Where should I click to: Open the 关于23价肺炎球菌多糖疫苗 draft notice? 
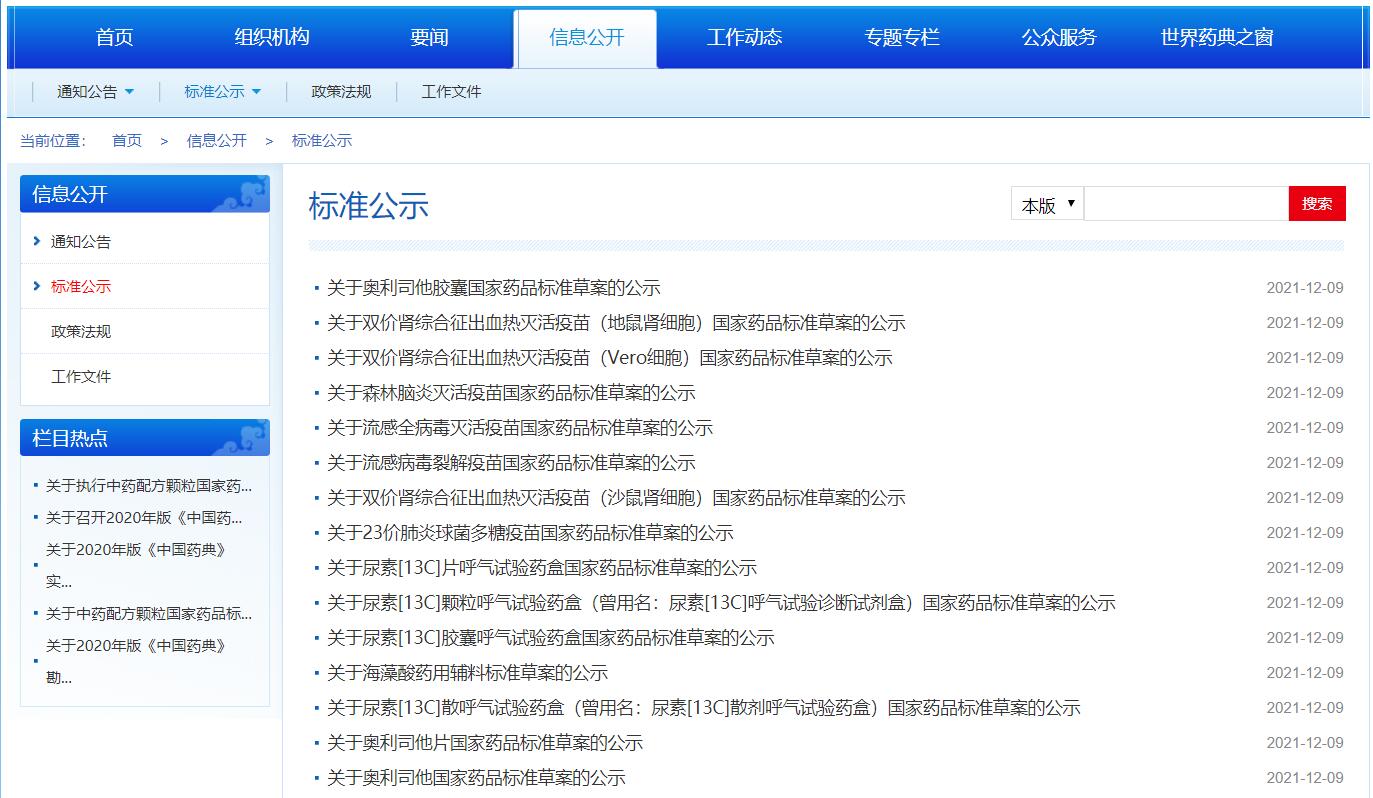click(530, 533)
